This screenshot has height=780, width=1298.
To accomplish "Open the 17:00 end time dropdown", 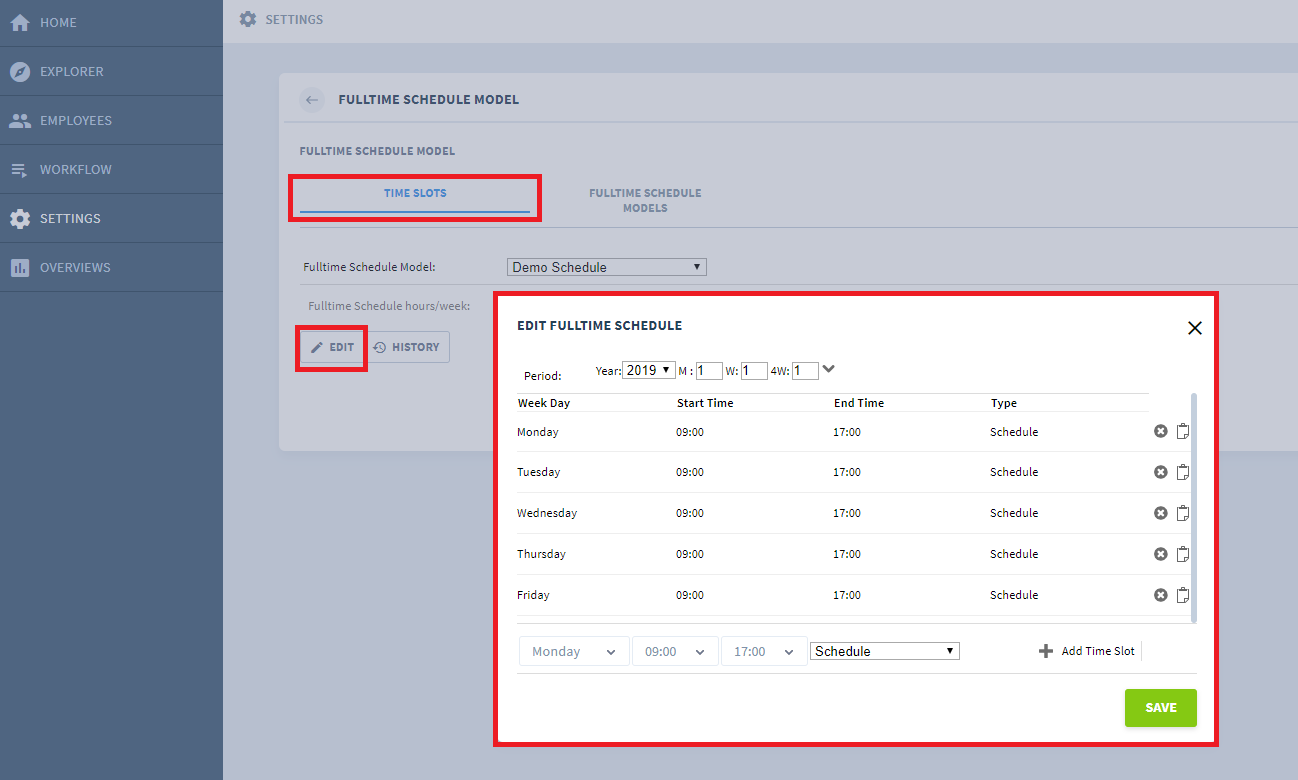I will coord(764,651).
